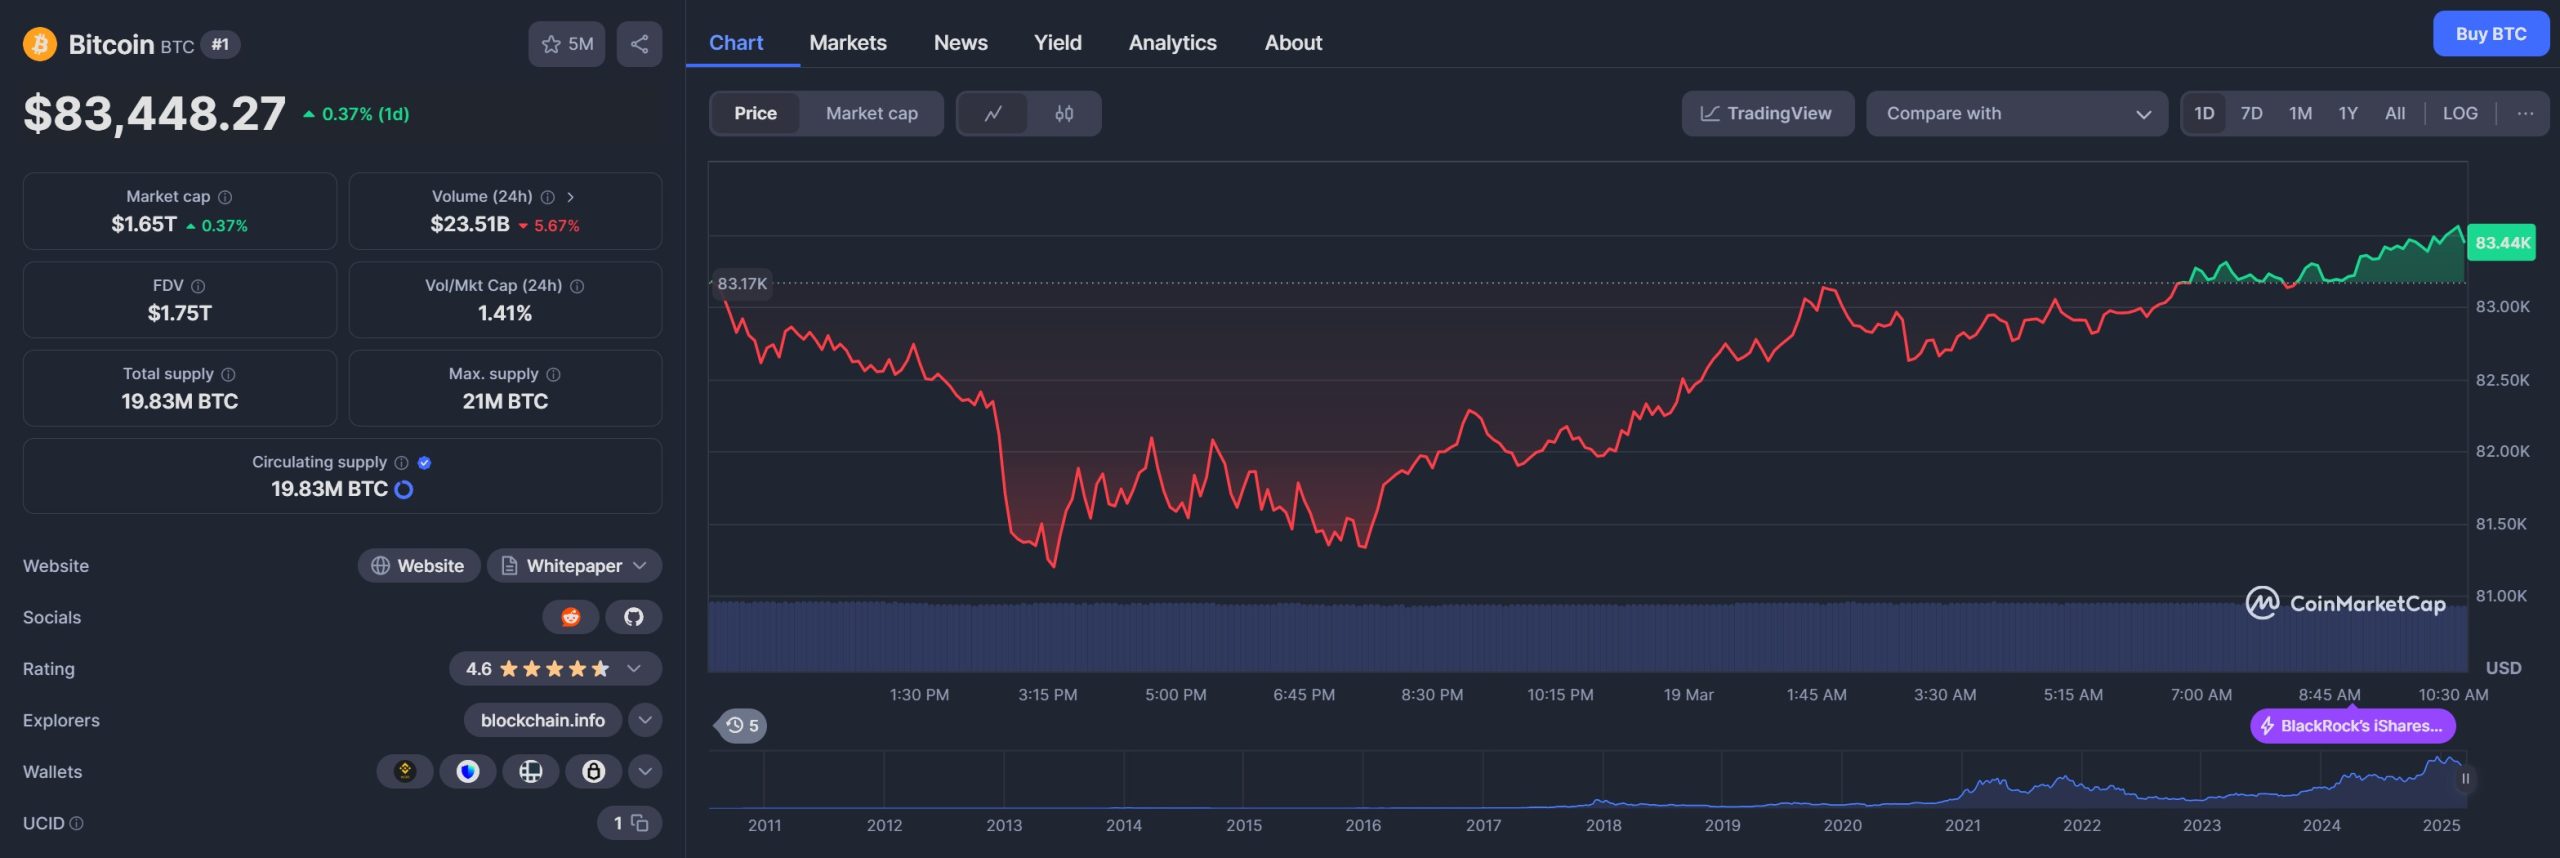Screen dimensions: 2560x858
Task: Click circulating supply progress ring icon
Action: pos(404,489)
